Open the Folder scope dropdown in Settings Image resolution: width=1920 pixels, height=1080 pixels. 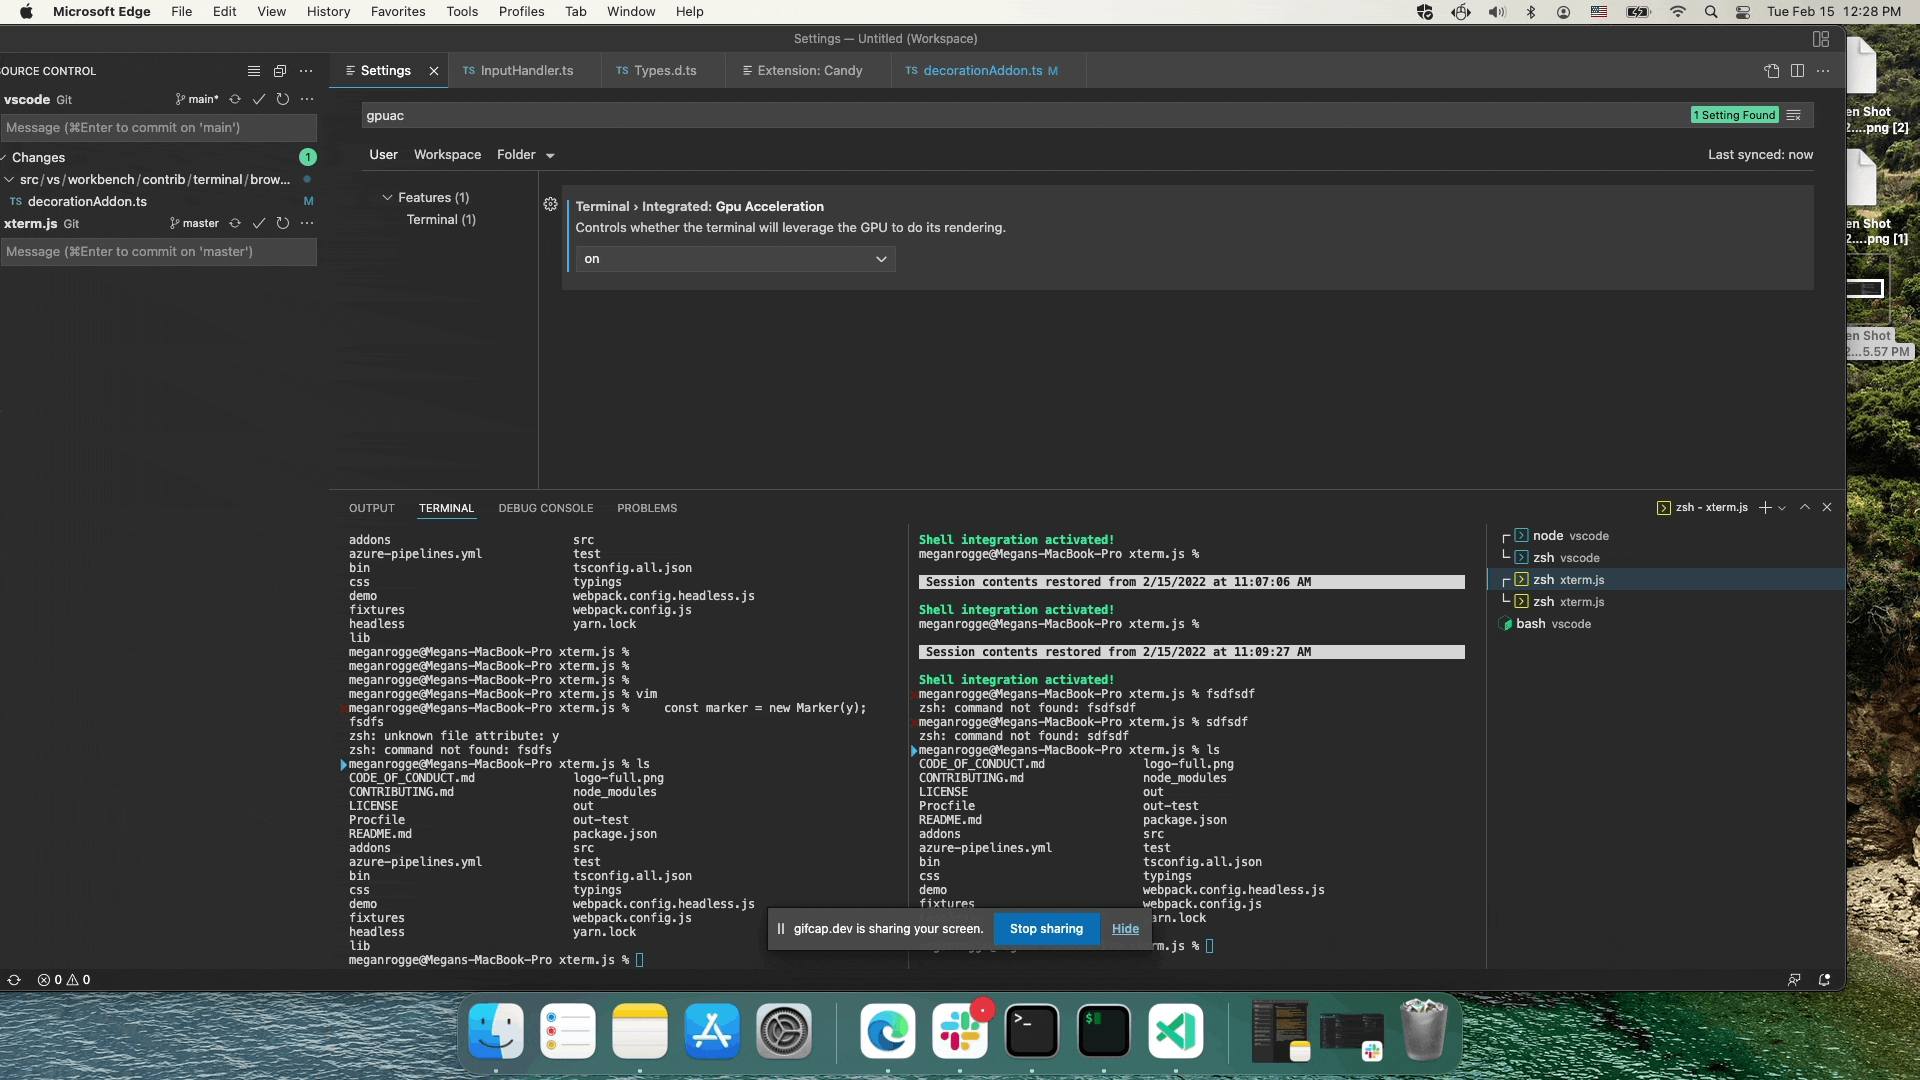pos(525,154)
